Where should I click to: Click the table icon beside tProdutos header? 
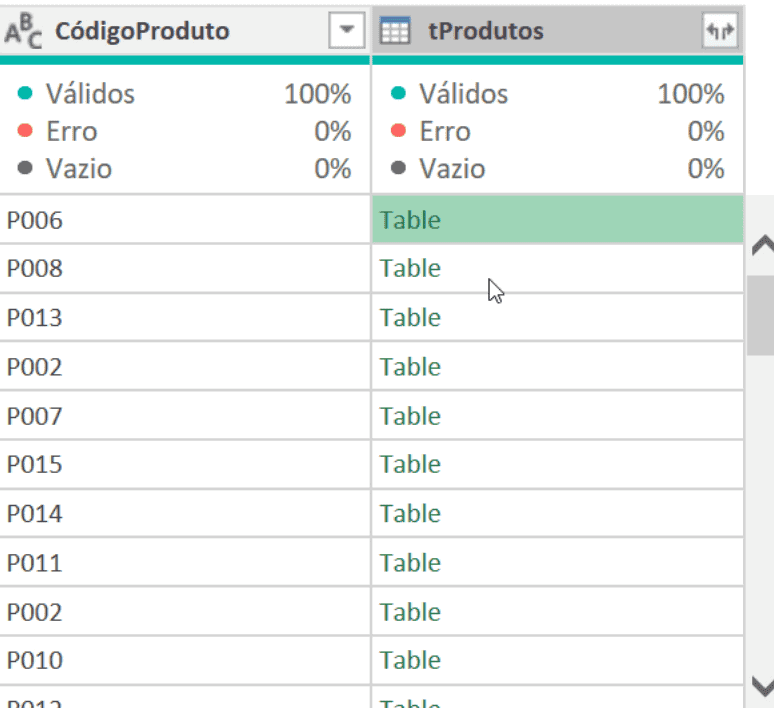pyautogui.click(x=395, y=32)
